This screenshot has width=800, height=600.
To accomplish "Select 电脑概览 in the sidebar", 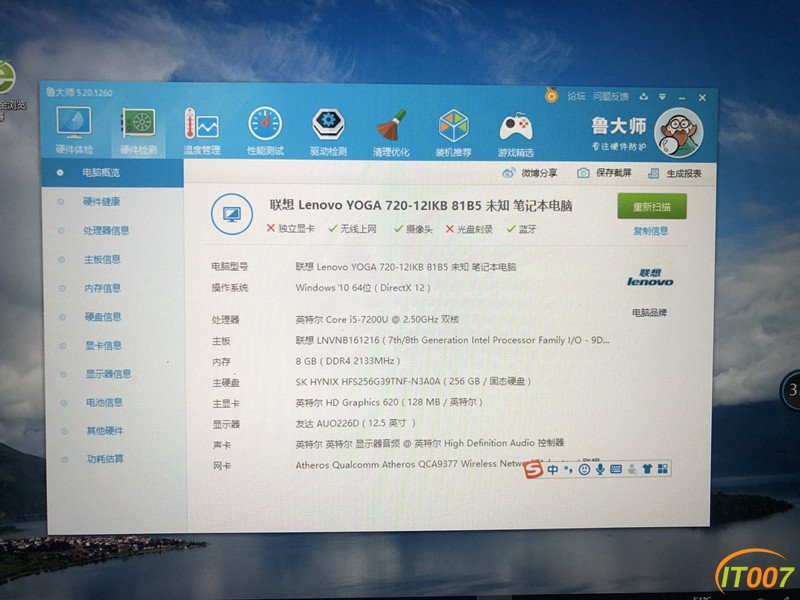I will [112, 173].
